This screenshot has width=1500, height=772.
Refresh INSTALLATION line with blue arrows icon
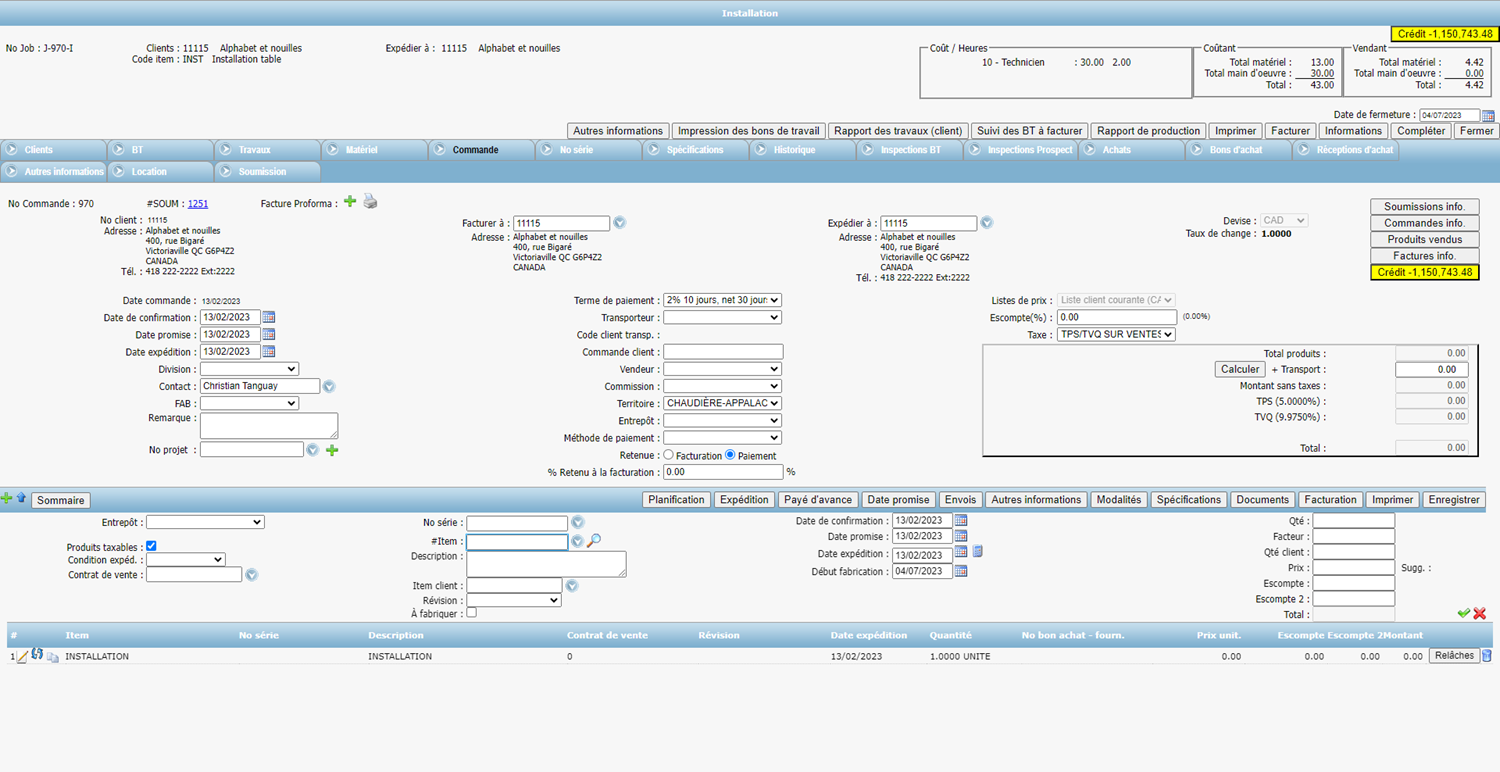(x=37, y=654)
